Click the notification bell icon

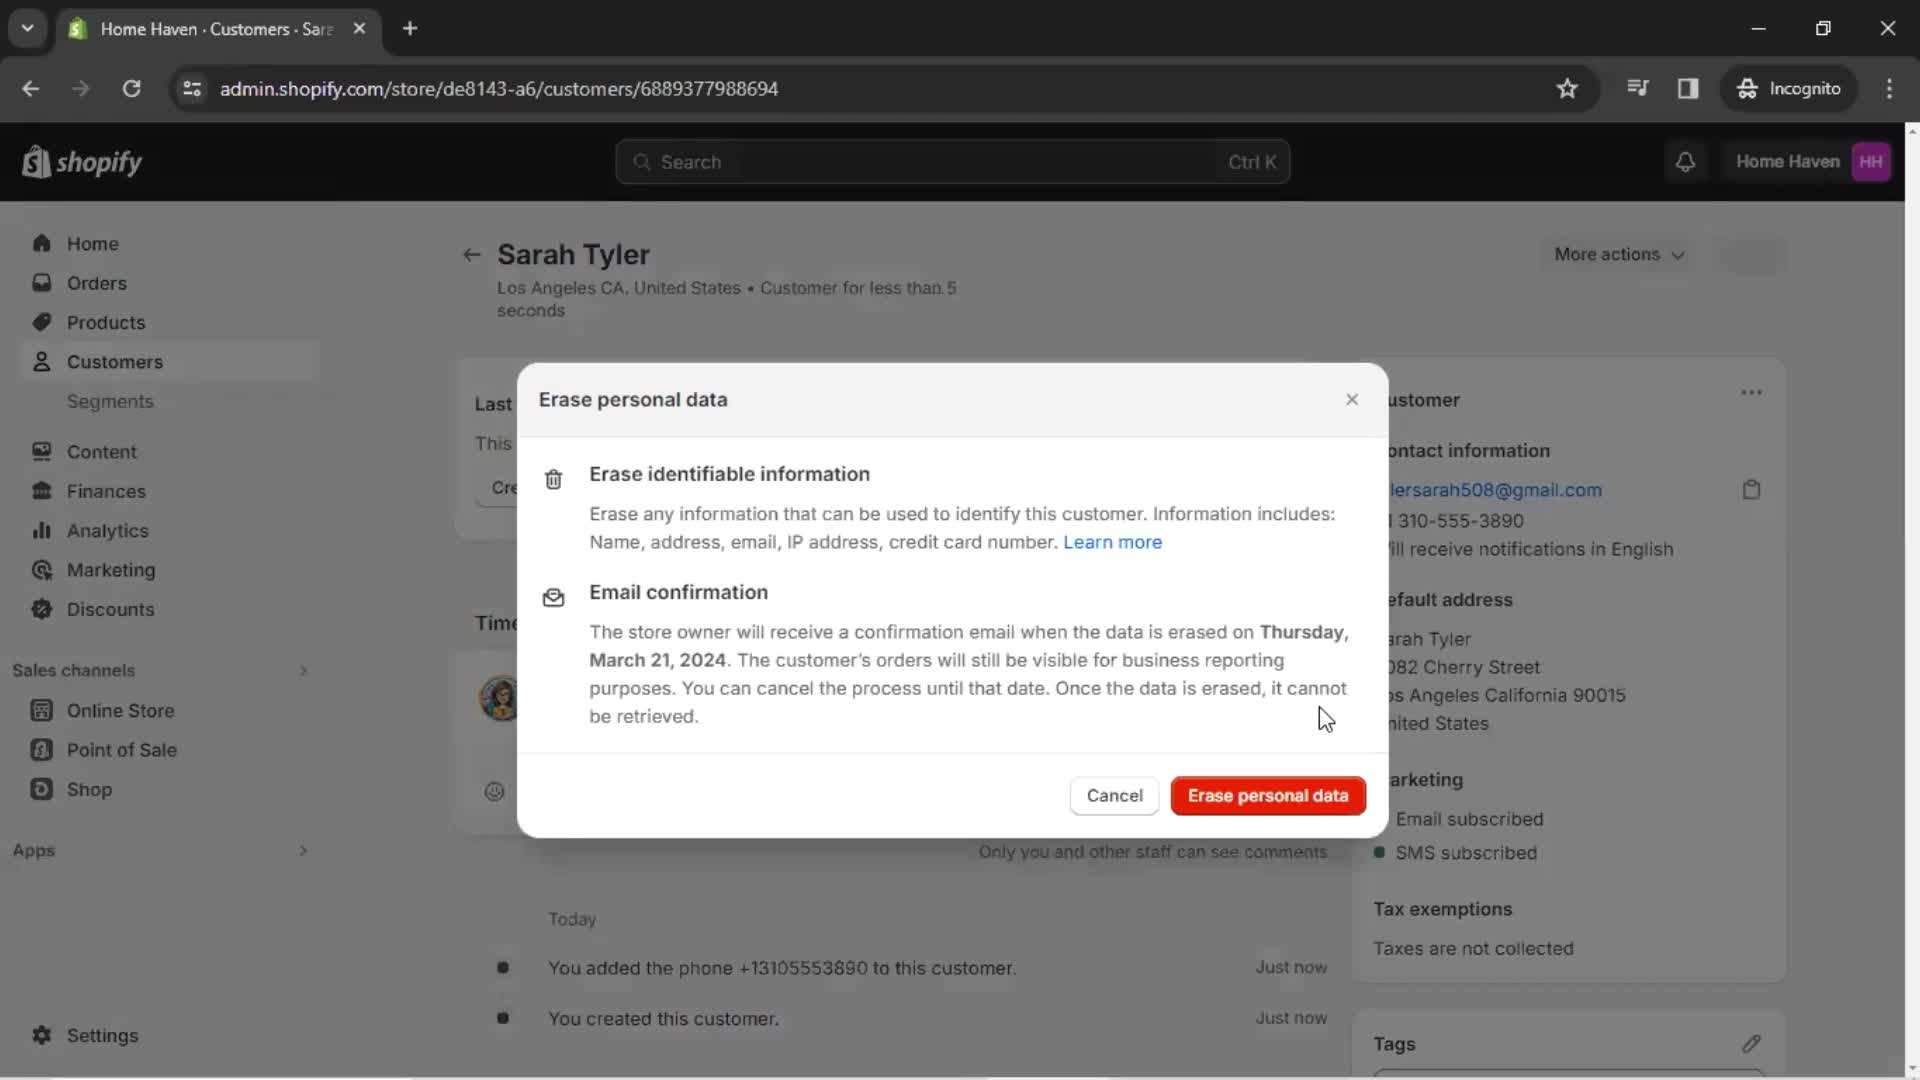(1685, 161)
